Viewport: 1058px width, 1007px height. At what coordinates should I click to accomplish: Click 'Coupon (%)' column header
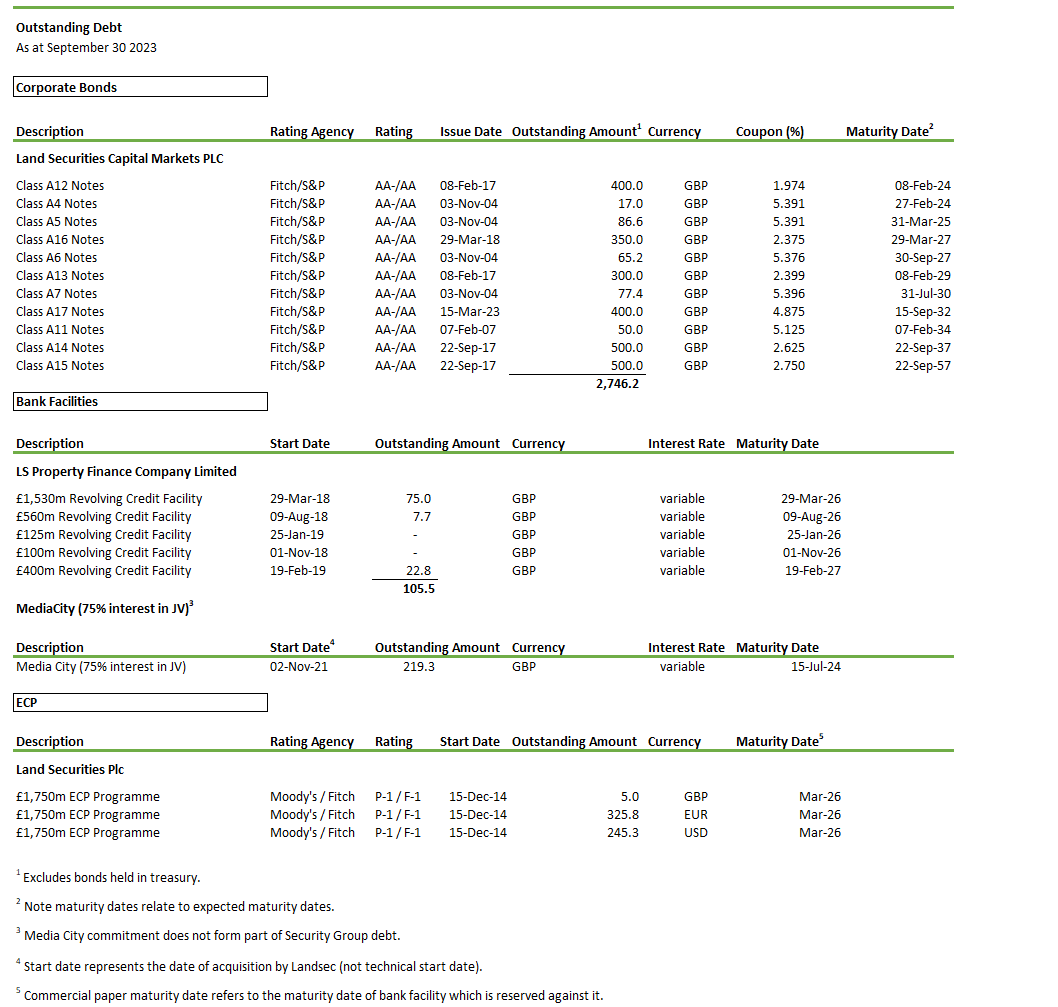pos(770,132)
